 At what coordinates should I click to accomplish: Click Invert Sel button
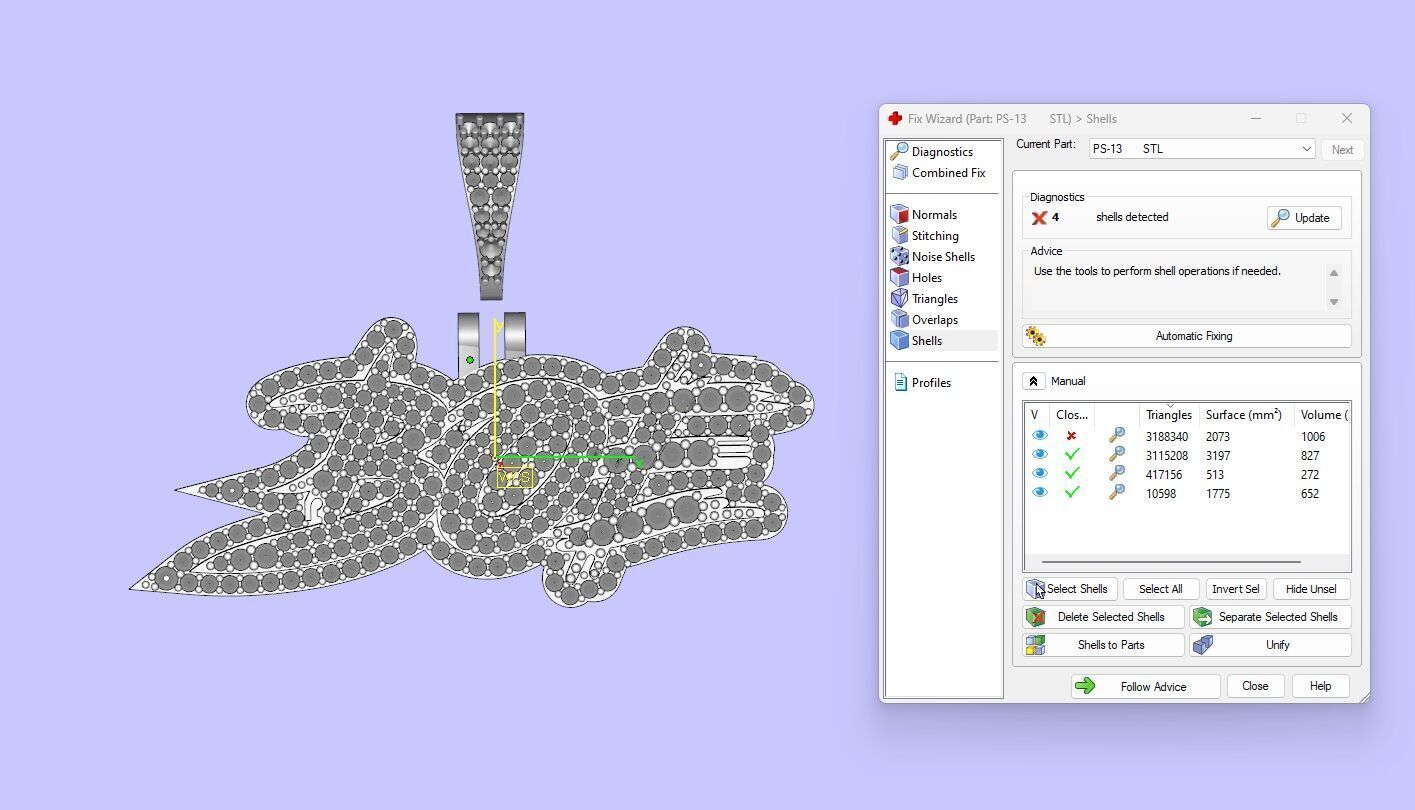pyautogui.click(x=1236, y=589)
